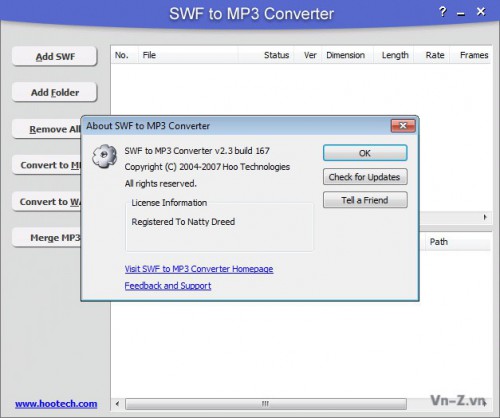Viewport: 500px width, 418px height.
Task: Click the Rate column header
Action: point(432,55)
